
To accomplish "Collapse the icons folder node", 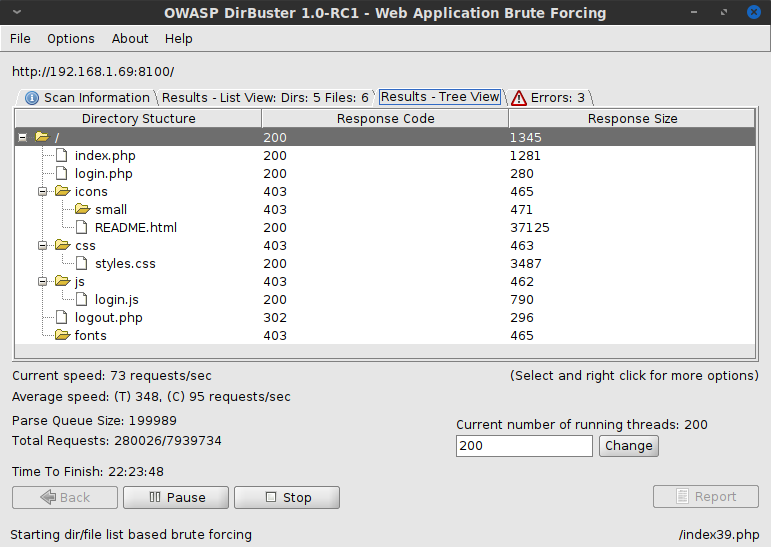I will tap(43, 192).
